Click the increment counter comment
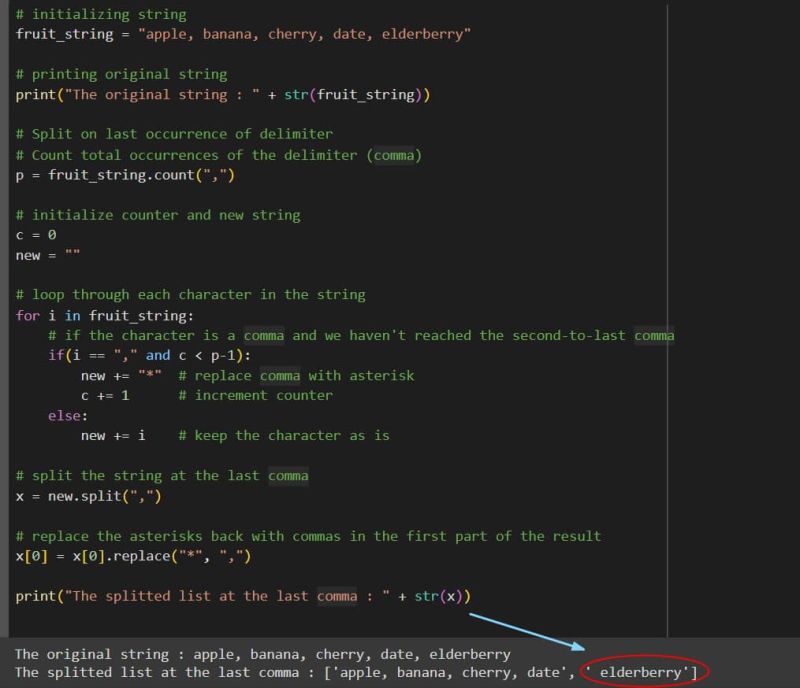This screenshot has height=688, width=800. pos(255,395)
